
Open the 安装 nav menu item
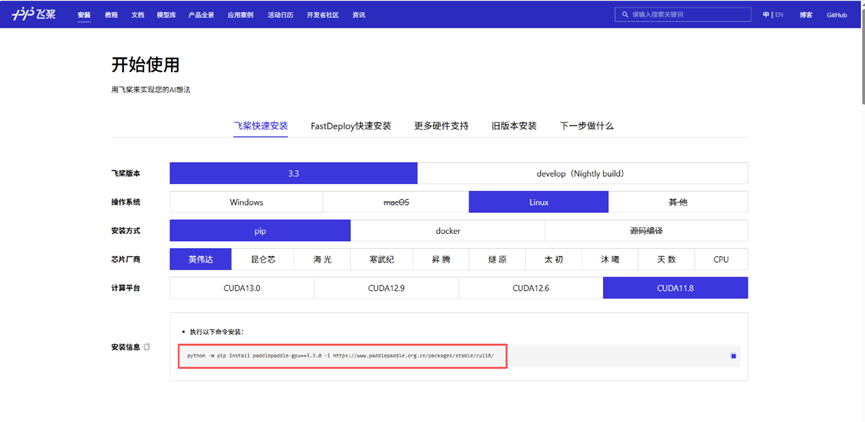(84, 15)
